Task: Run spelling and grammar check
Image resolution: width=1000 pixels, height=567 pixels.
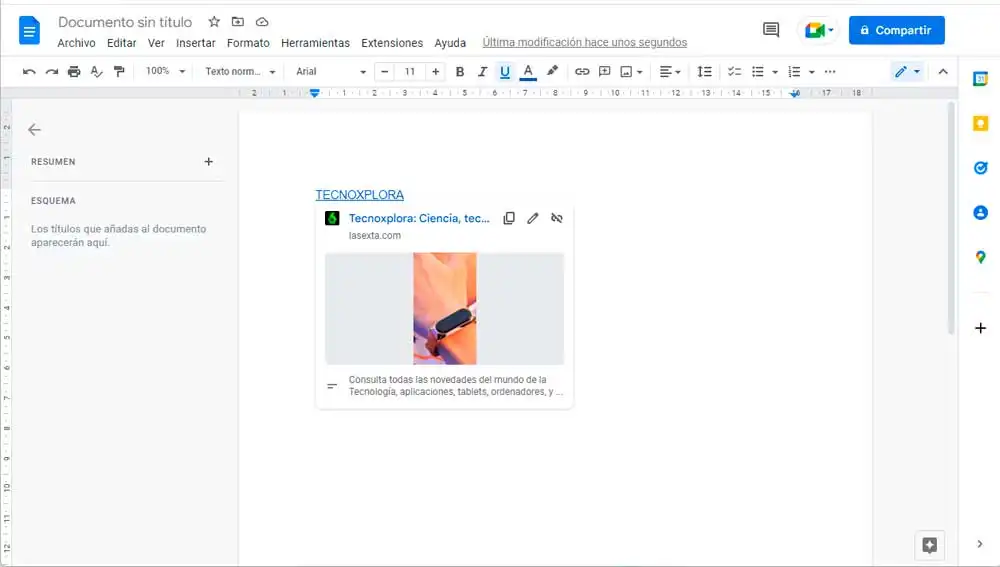Action: (96, 71)
